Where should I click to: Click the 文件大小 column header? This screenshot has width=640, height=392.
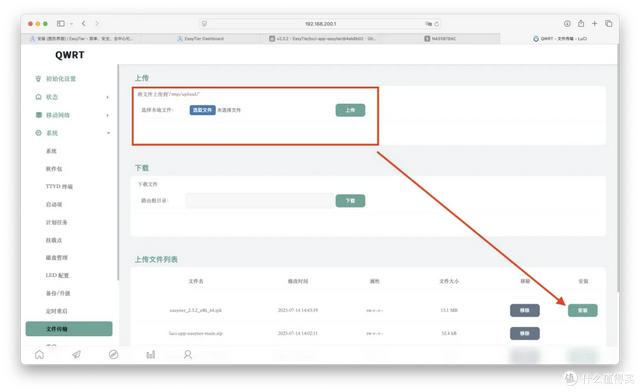tap(449, 281)
